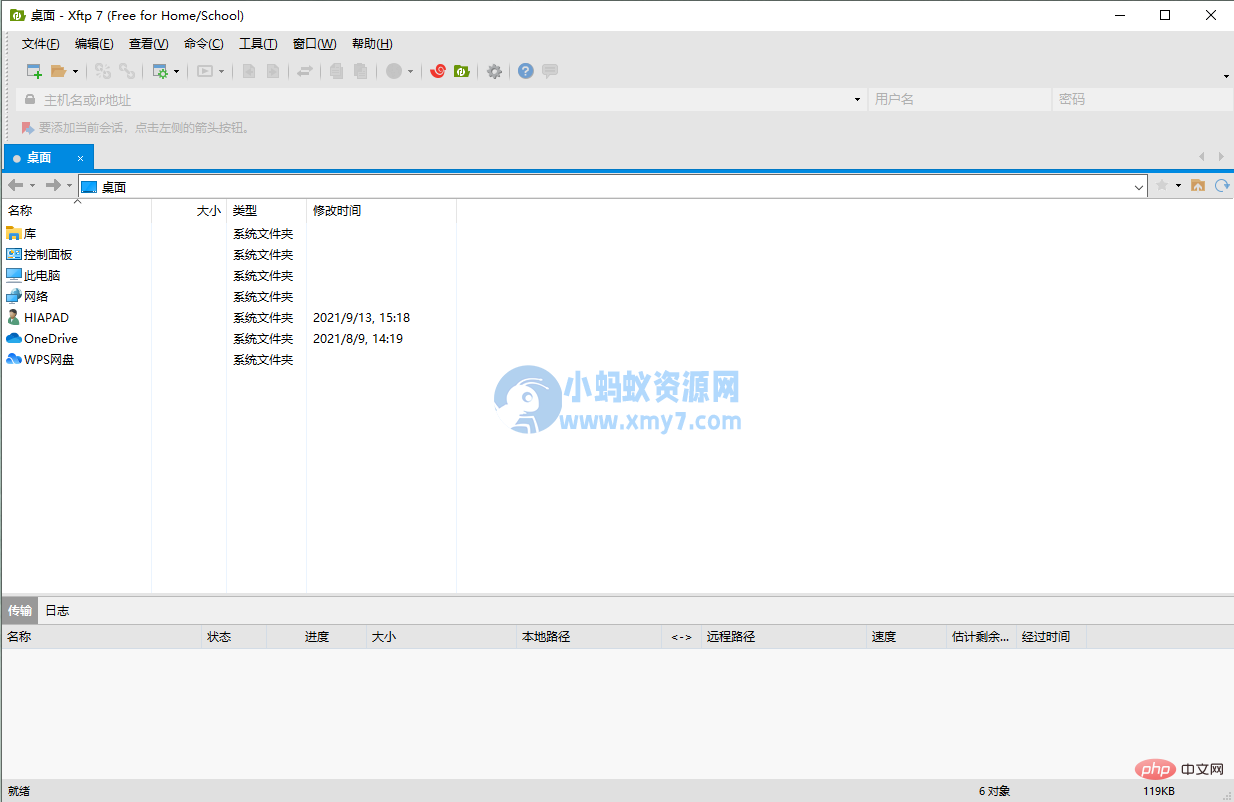This screenshot has height=802, width=1234.
Task: Click the disconnect session icon
Action: 103,71
